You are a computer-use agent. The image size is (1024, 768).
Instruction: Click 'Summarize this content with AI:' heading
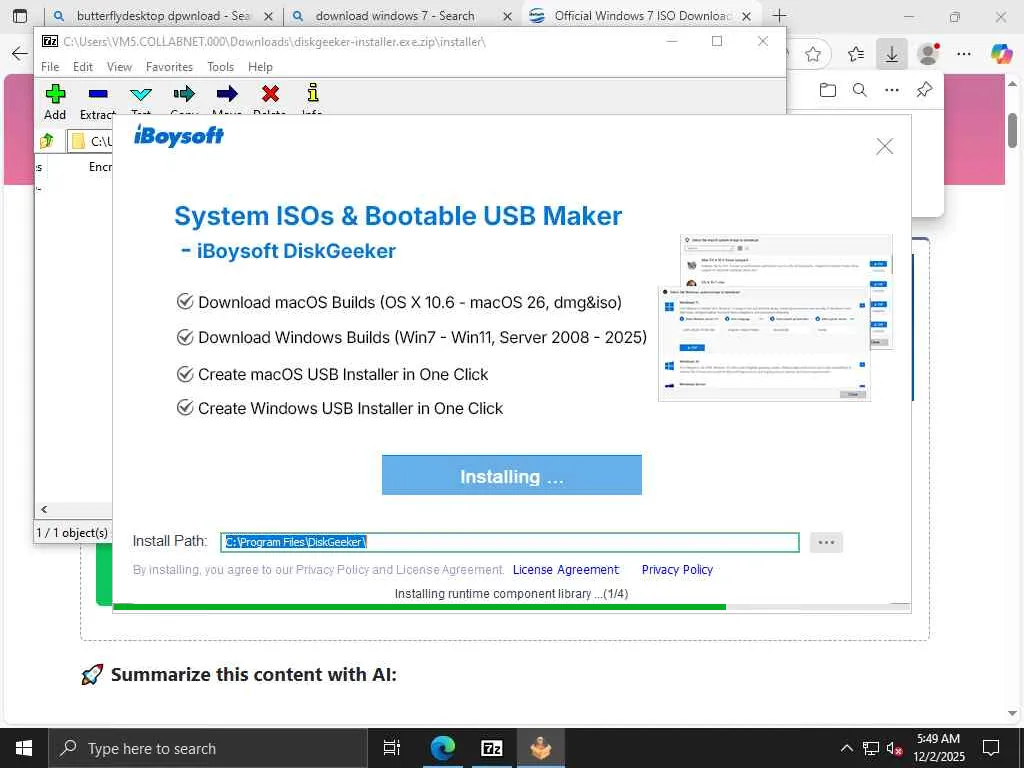pyautogui.click(x=253, y=674)
